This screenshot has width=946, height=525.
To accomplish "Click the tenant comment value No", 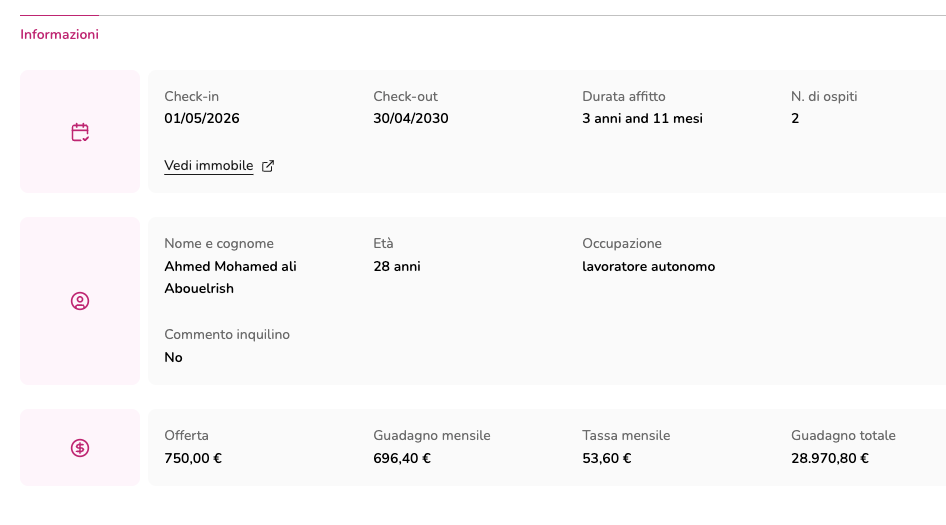I will (x=174, y=357).
